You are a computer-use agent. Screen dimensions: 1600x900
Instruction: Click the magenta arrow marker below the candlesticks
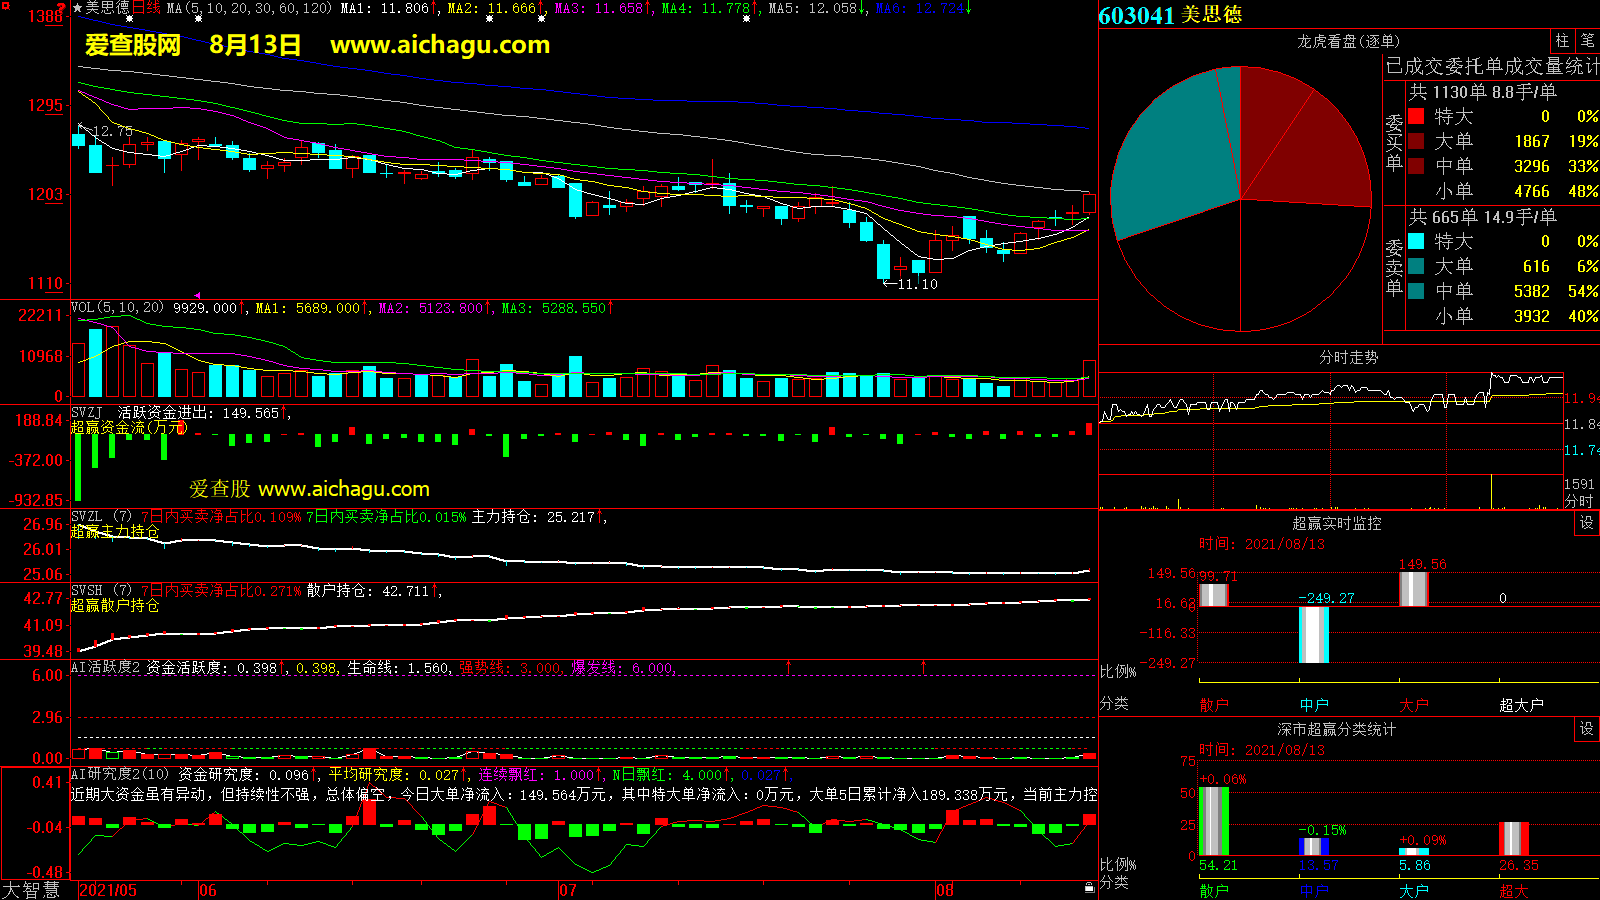pos(197,295)
